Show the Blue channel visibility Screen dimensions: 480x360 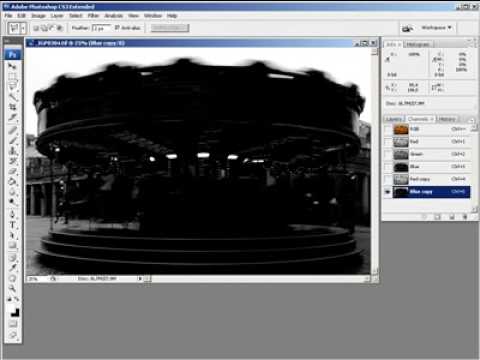(388, 167)
